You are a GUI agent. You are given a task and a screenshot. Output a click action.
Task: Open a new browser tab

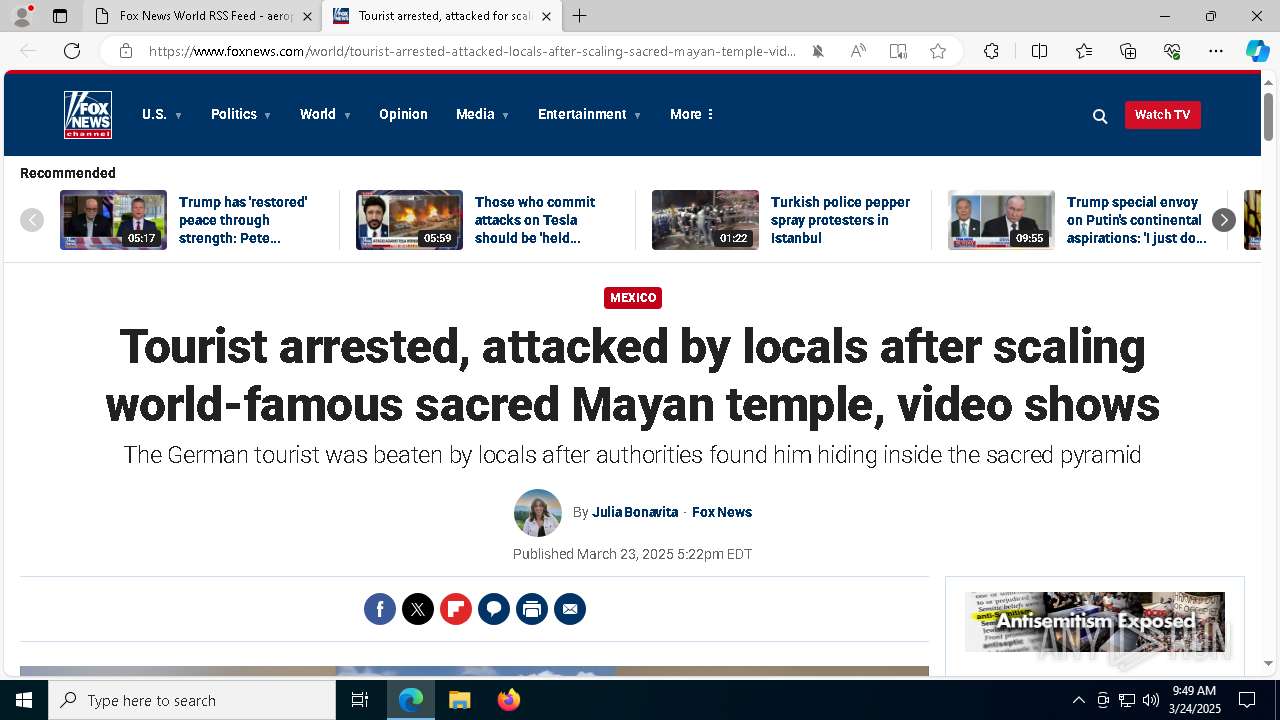tap(580, 16)
